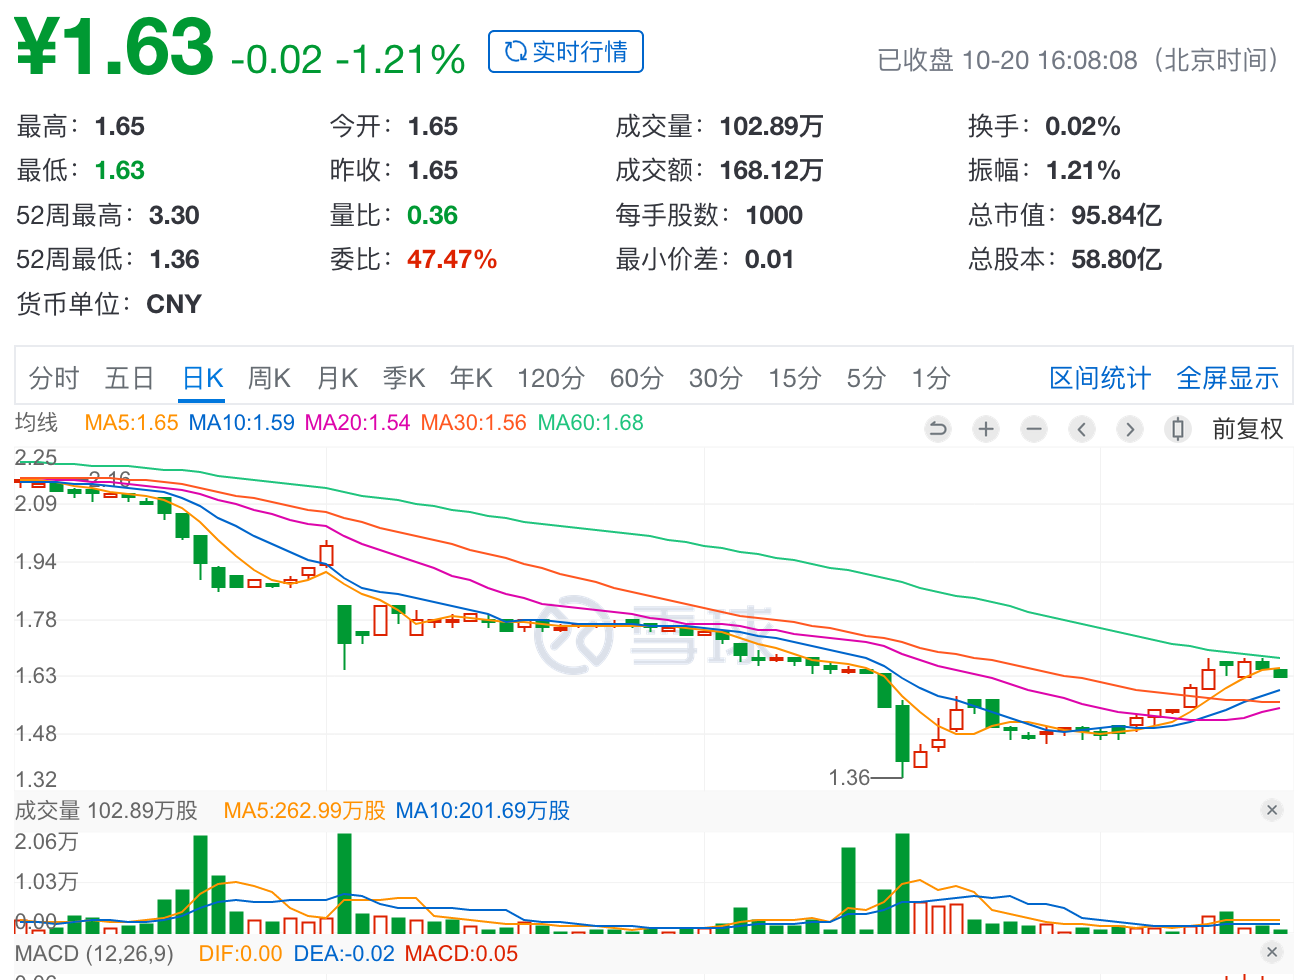Click the refresh icon next to 实时行情
This screenshot has height=980, width=1312.
515,51
